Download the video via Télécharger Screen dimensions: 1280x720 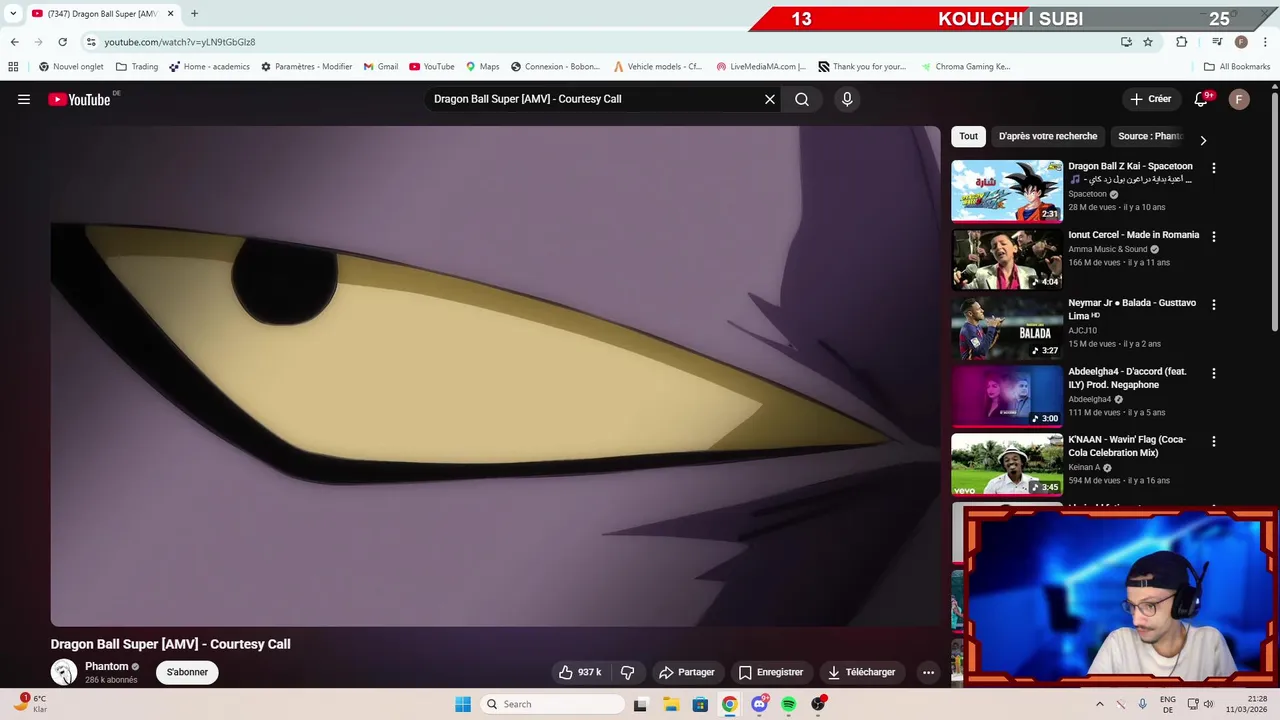[x=860, y=672]
